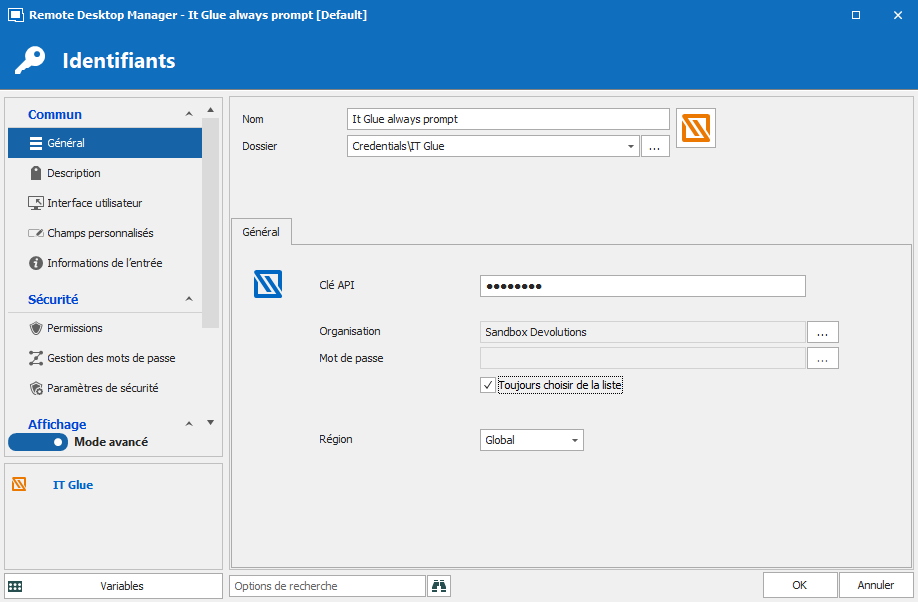
Task: Select the Général tab
Action: pos(261,231)
